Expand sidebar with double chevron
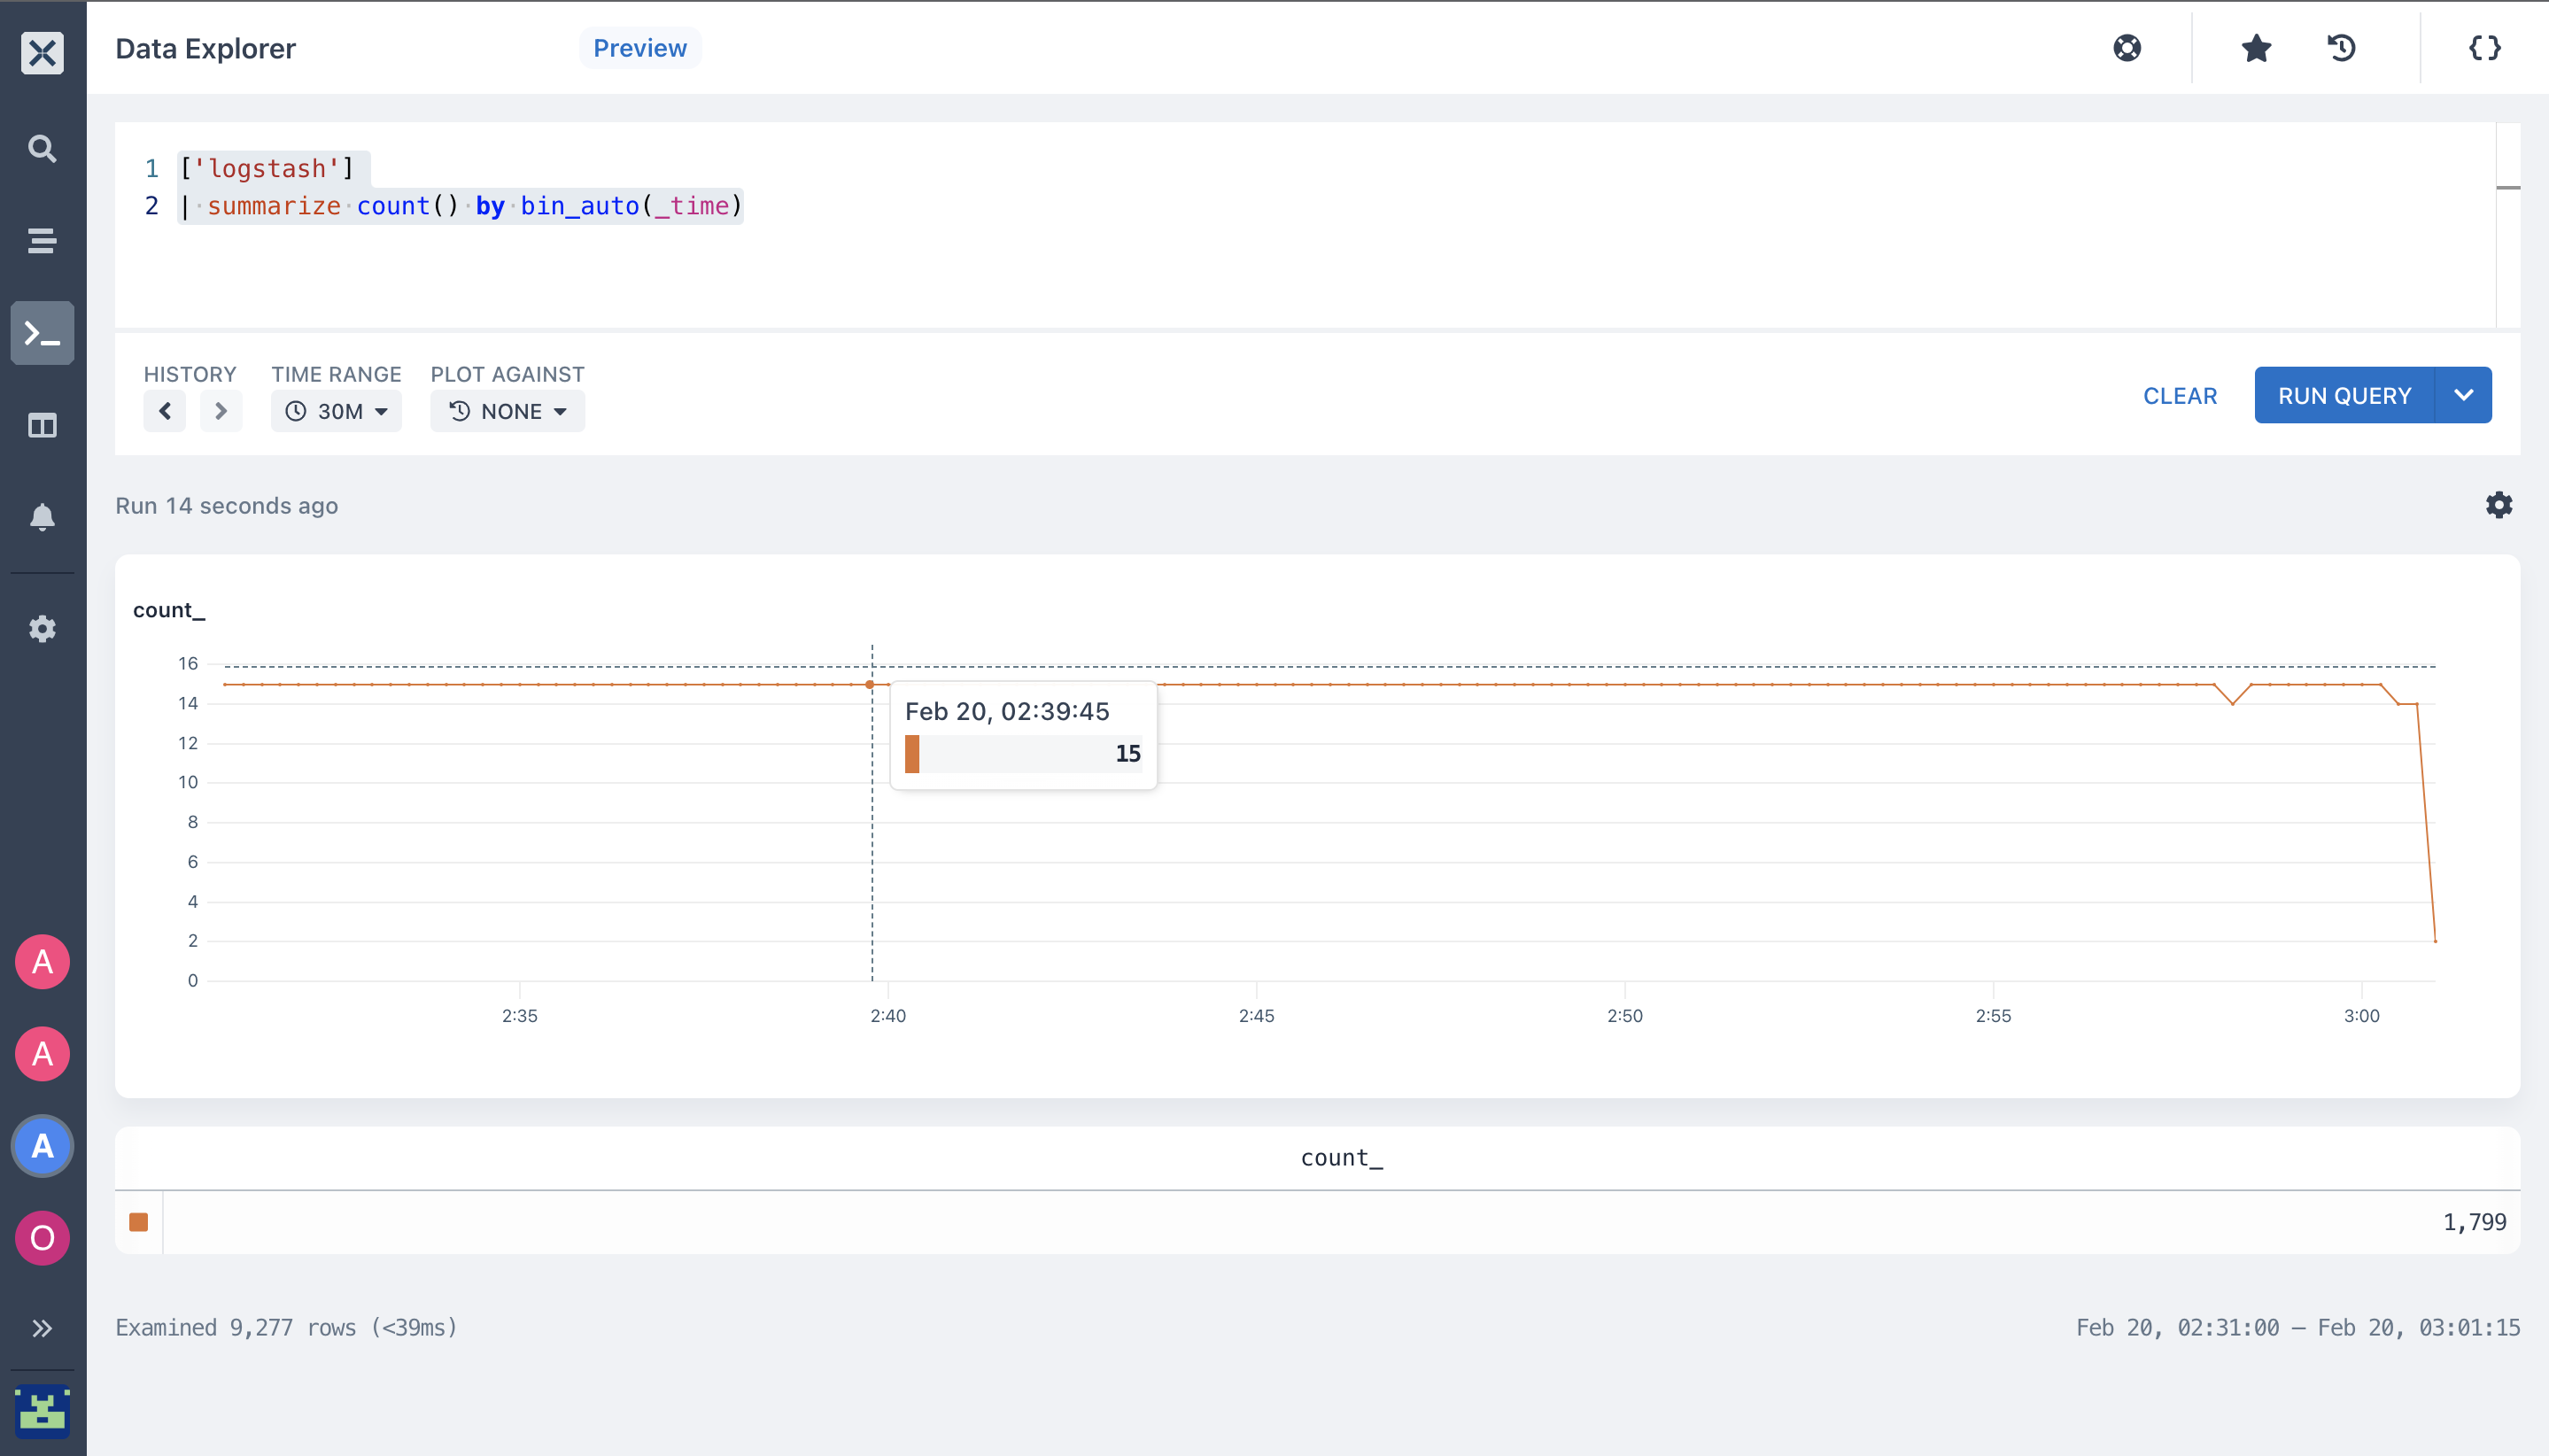2549x1456 pixels. pyautogui.click(x=42, y=1328)
